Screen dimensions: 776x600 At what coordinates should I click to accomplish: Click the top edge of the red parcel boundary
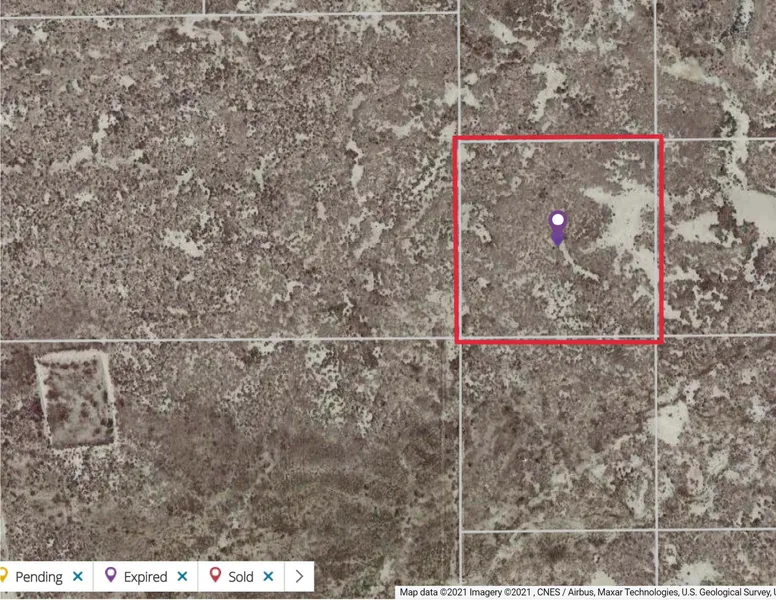click(x=558, y=138)
